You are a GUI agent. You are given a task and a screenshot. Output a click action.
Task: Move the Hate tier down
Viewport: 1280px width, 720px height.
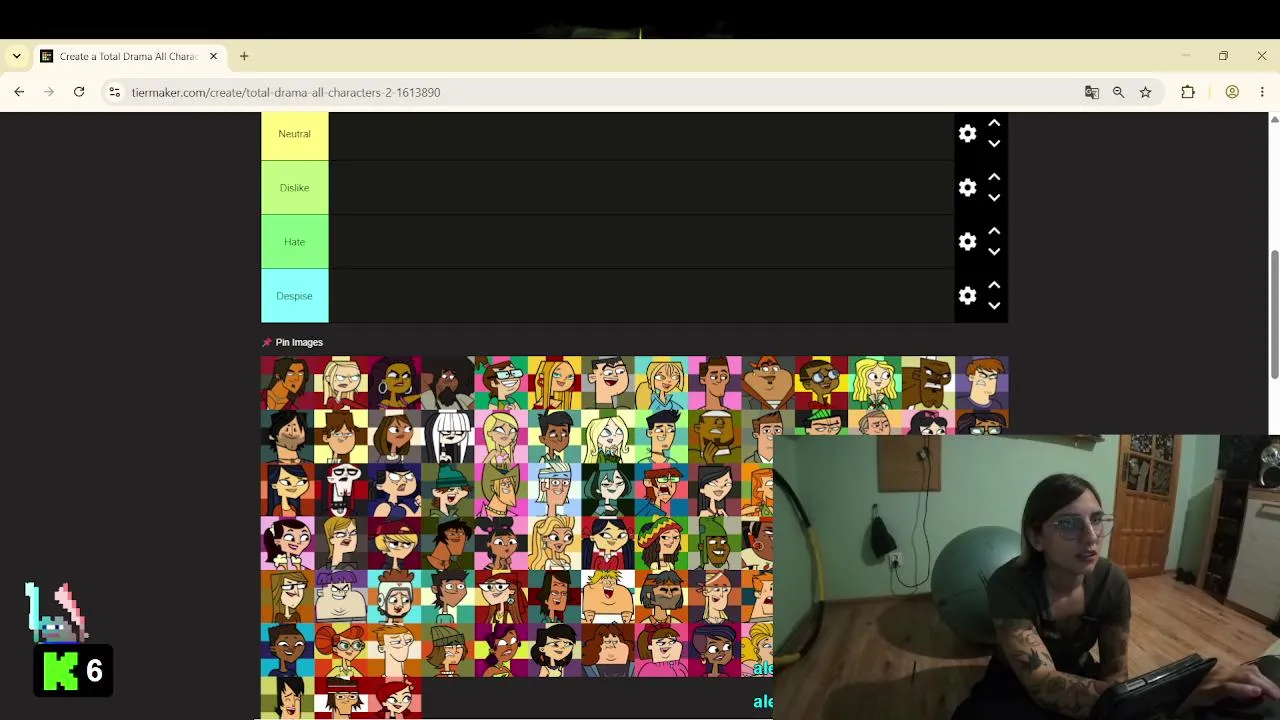(994, 252)
